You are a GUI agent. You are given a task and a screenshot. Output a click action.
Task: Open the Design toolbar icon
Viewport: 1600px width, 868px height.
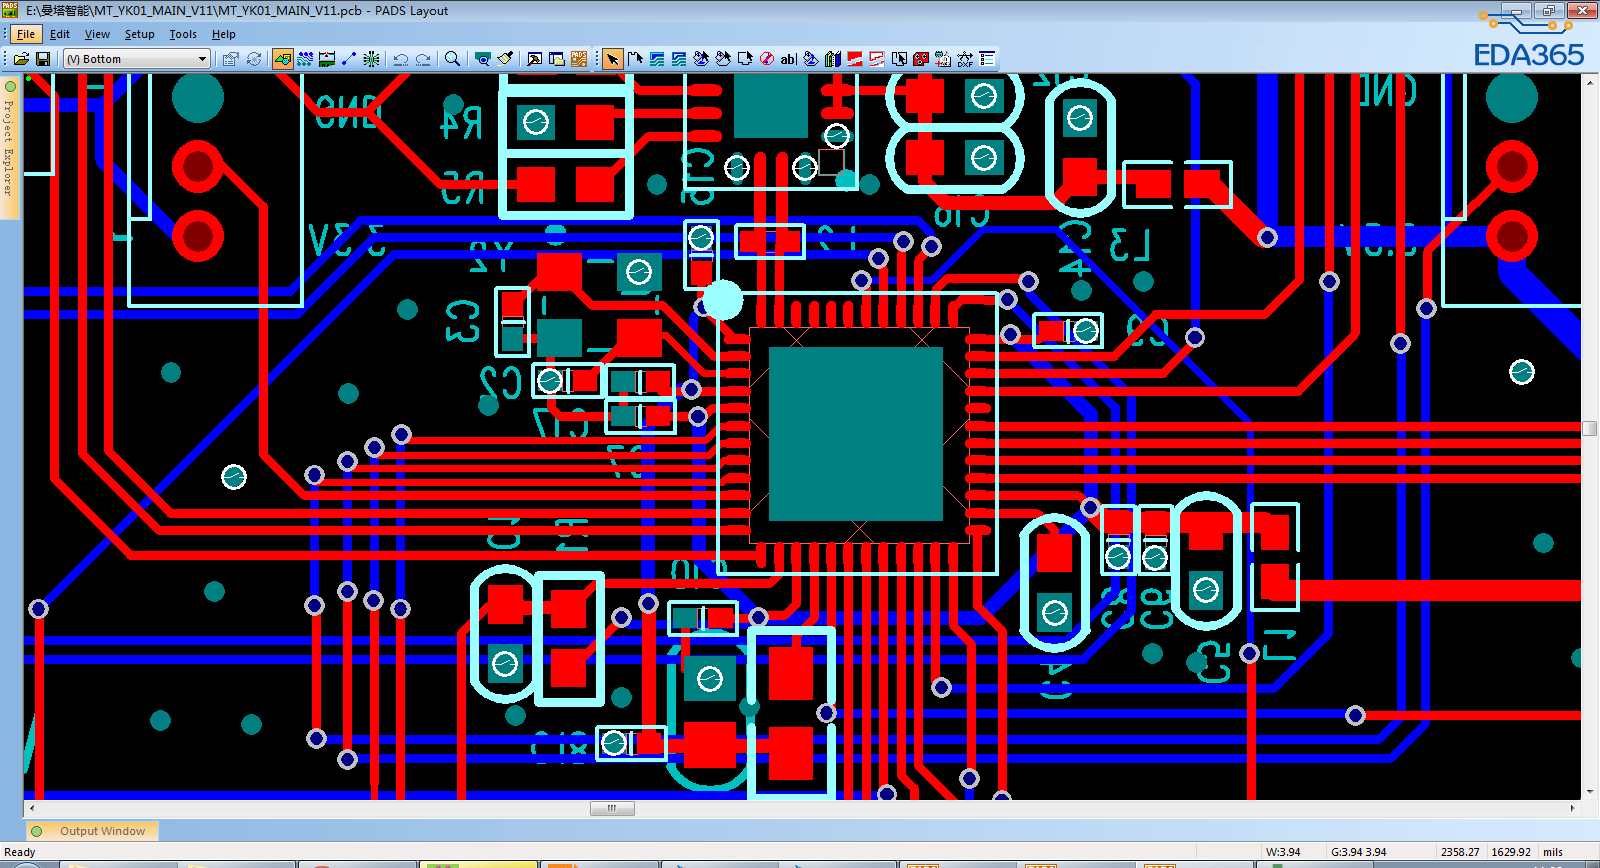click(305, 59)
